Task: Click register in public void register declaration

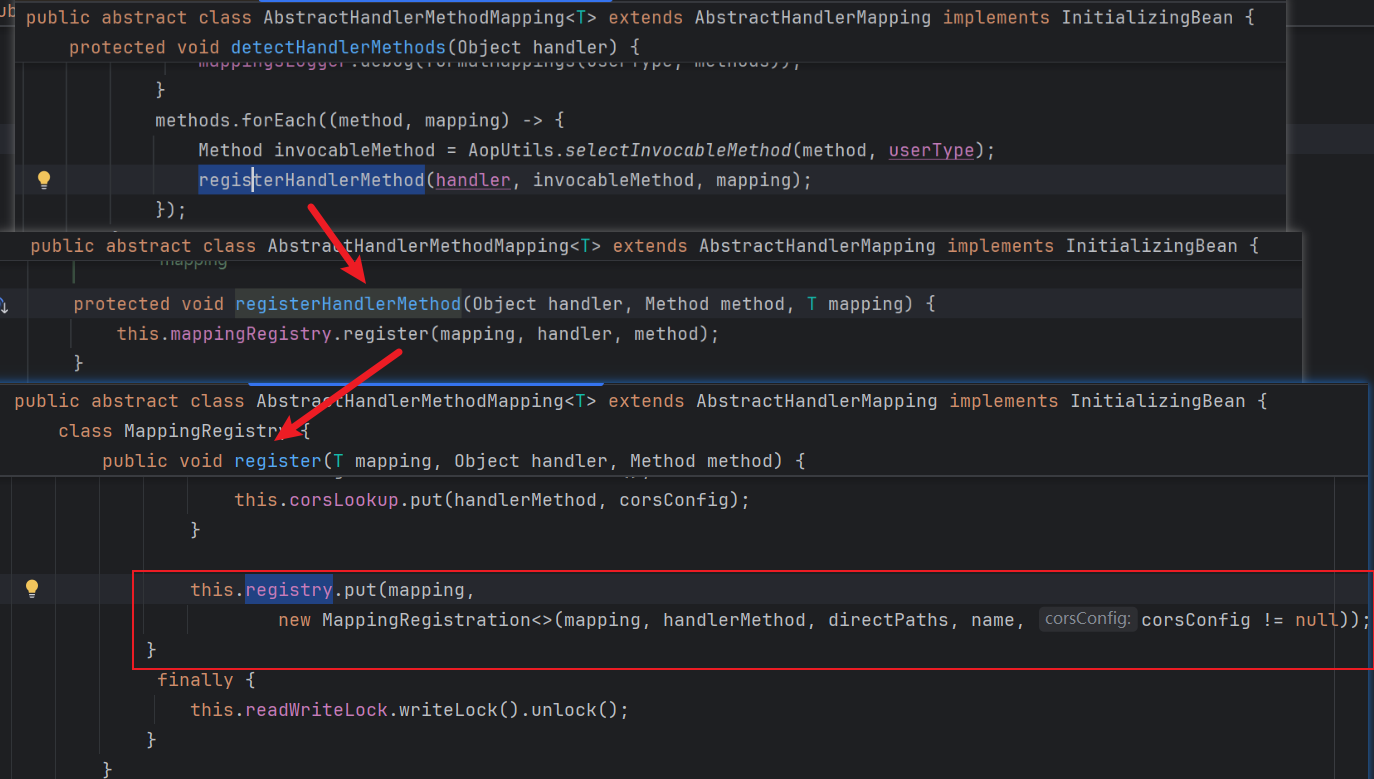Action: point(278,460)
